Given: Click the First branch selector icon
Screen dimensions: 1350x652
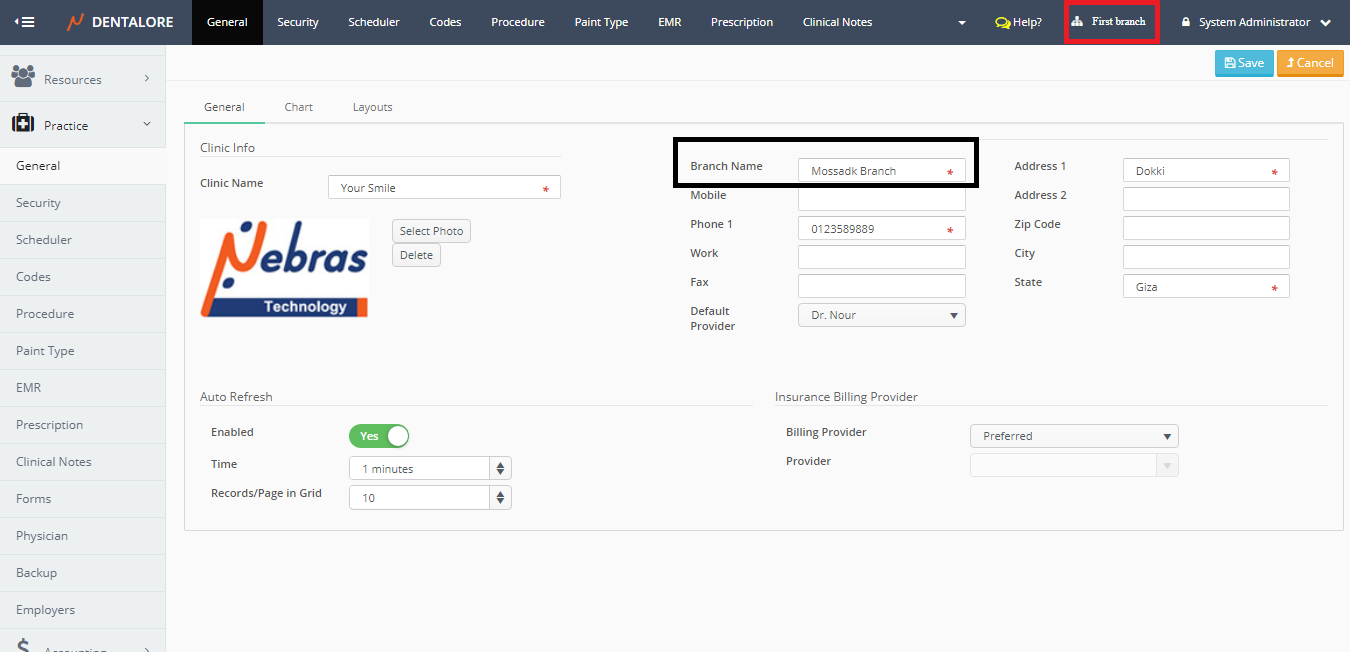Looking at the screenshot, I should (1077, 22).
